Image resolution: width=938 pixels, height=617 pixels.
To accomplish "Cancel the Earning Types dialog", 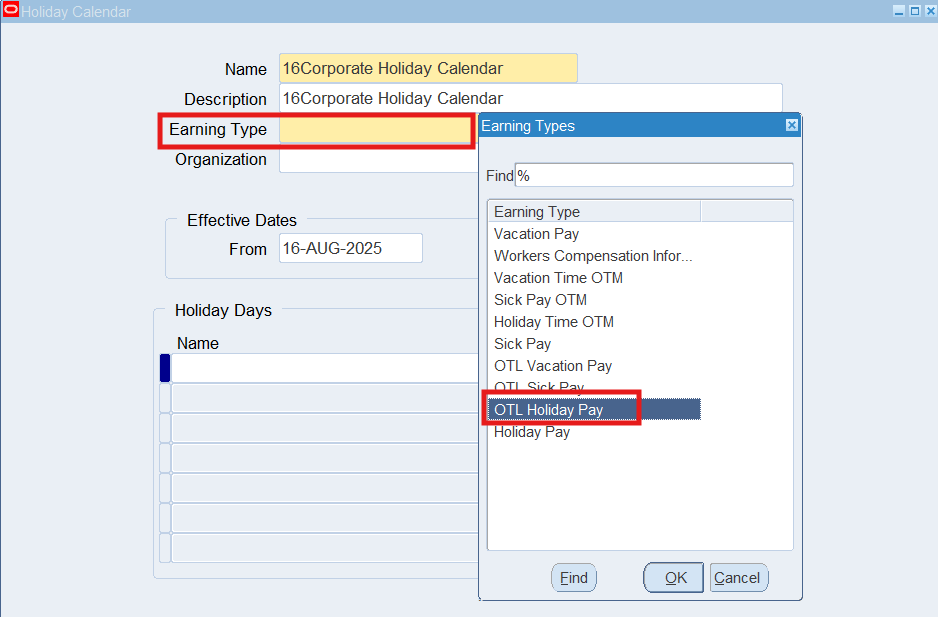I will point(738,578).
